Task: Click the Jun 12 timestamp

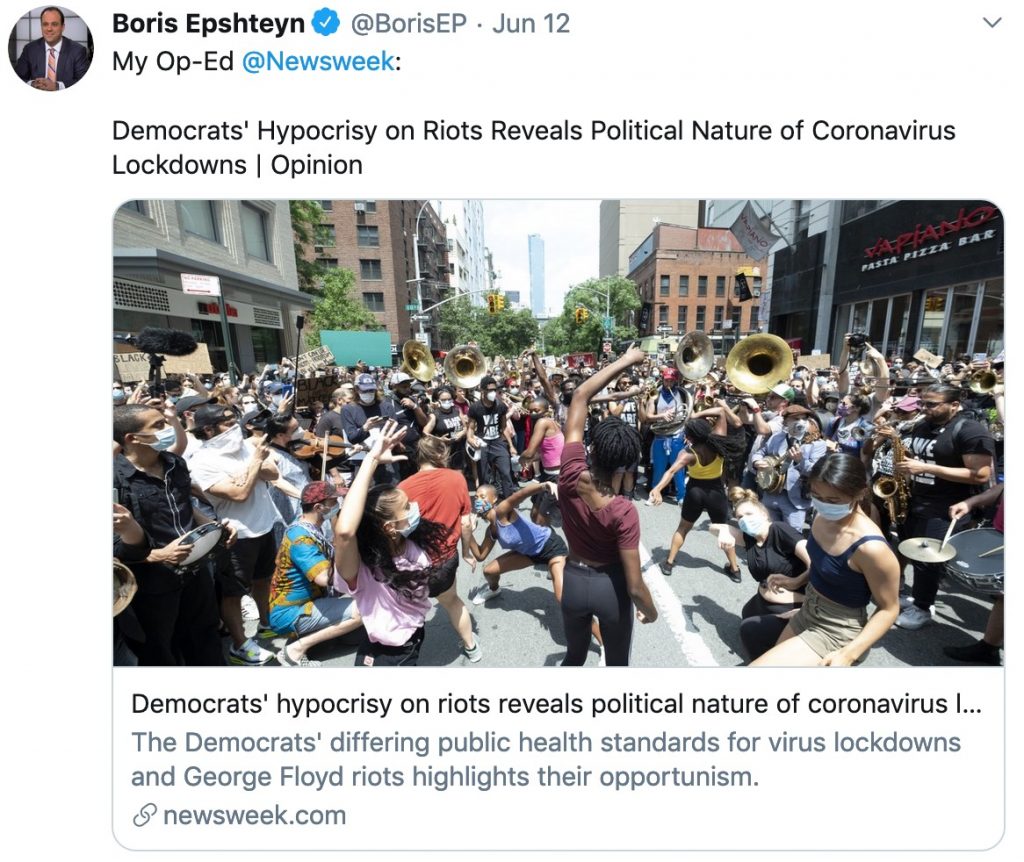Action: [x=531, y=24]
